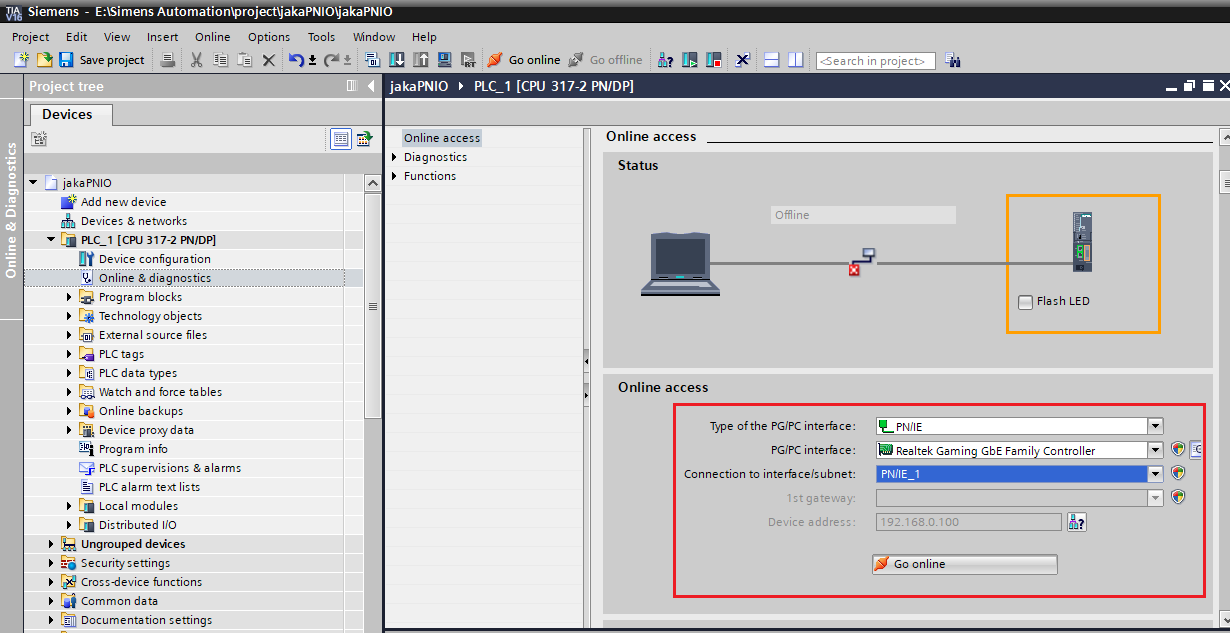
Task: Toggle the details view icon in Project tree
Action: coord(341,139)
